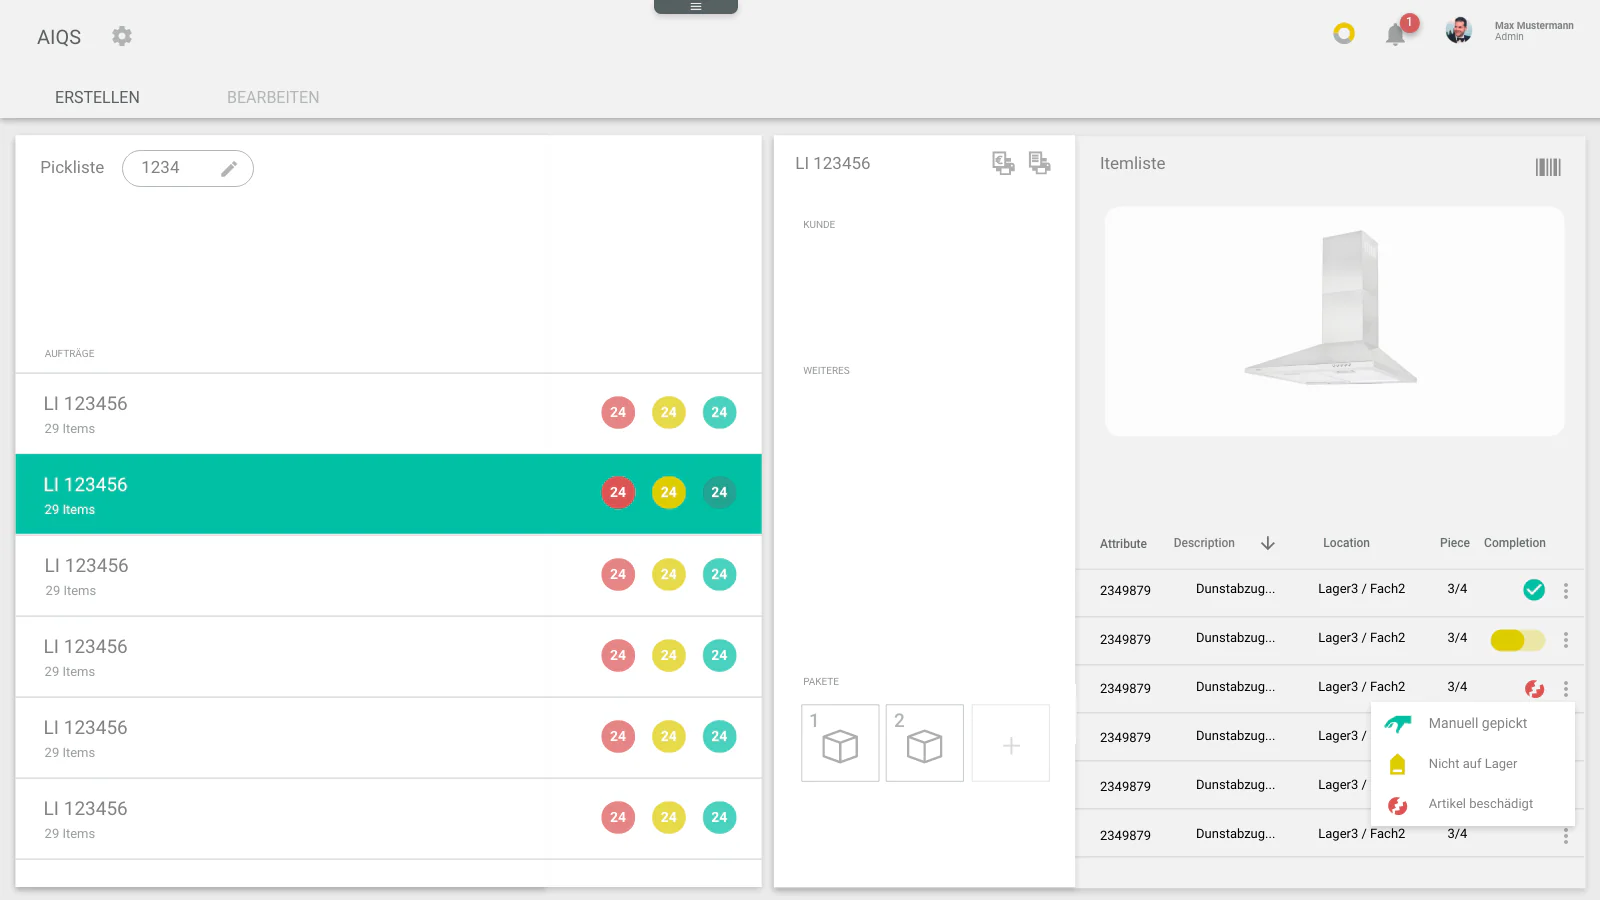This screenshot has width=1600, height=900.
Task: Open the kebab menu in the yellow toggle row
Action: [x=1566, y=640]
